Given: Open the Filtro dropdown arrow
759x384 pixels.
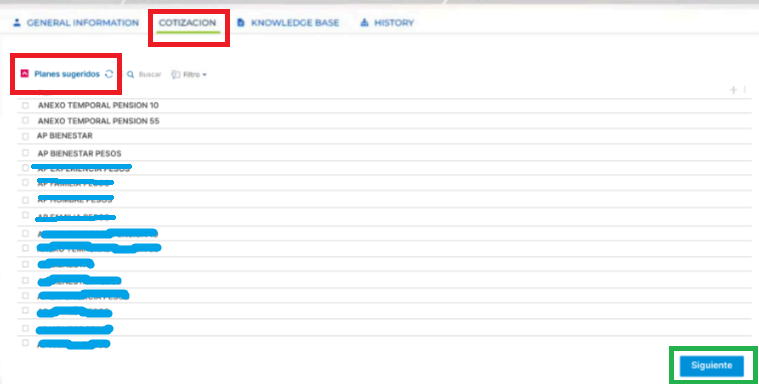Looking at the screenshot, I should pos(205,75).
